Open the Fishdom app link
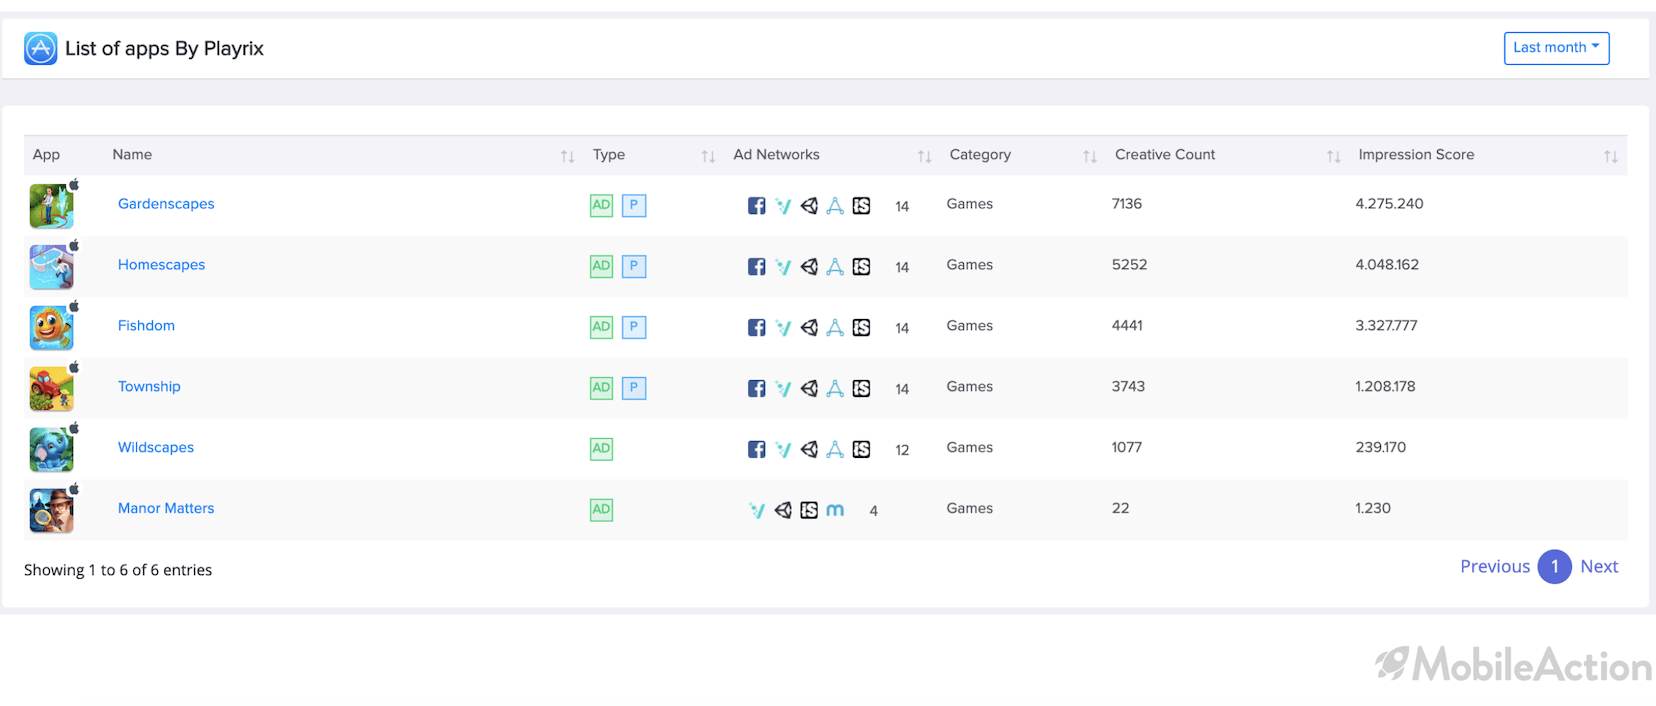This screenshot has width=1656, height=706. click(146, 326)
